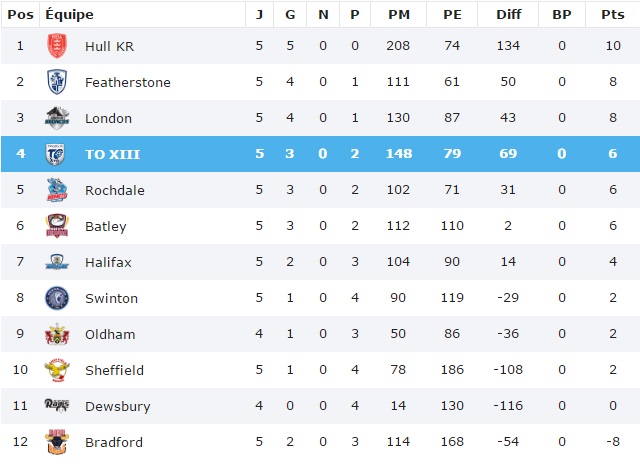This screenshot has width=640, height=464.
Task: Sort by the Diff column header
Action: [x=507, y=14]
